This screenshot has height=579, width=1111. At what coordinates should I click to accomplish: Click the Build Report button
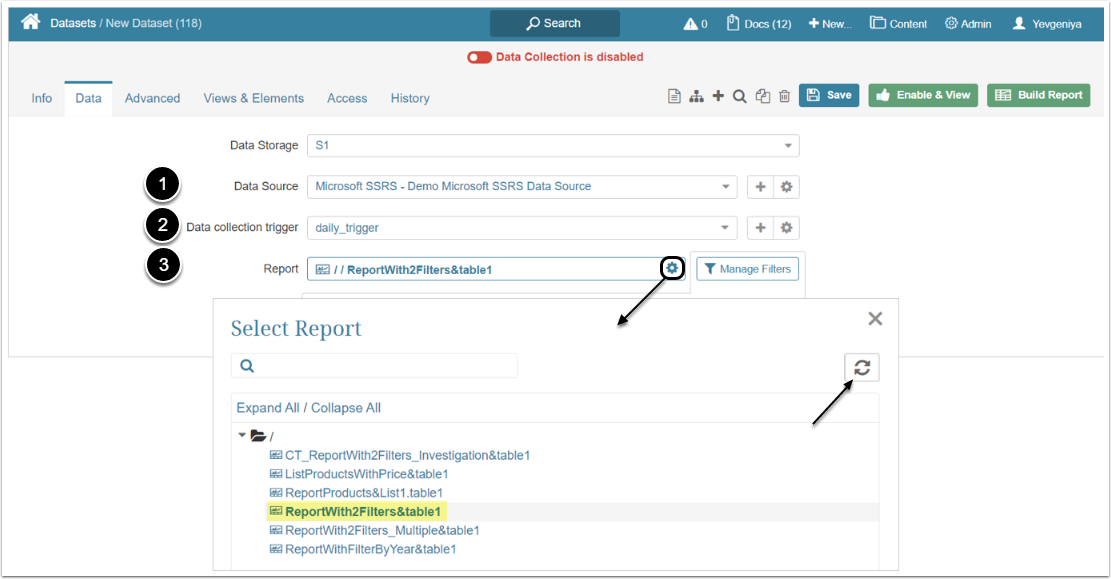pos(1039,95)
